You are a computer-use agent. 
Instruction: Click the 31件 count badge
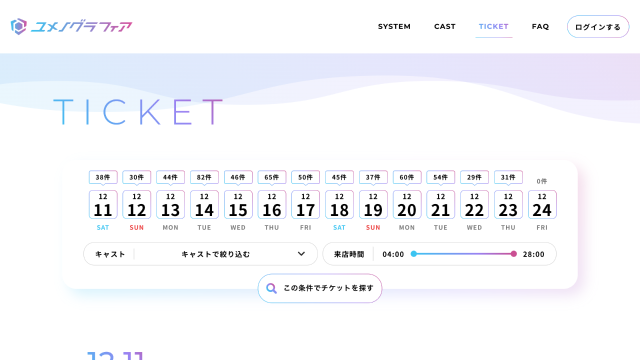tap(508, 177)
